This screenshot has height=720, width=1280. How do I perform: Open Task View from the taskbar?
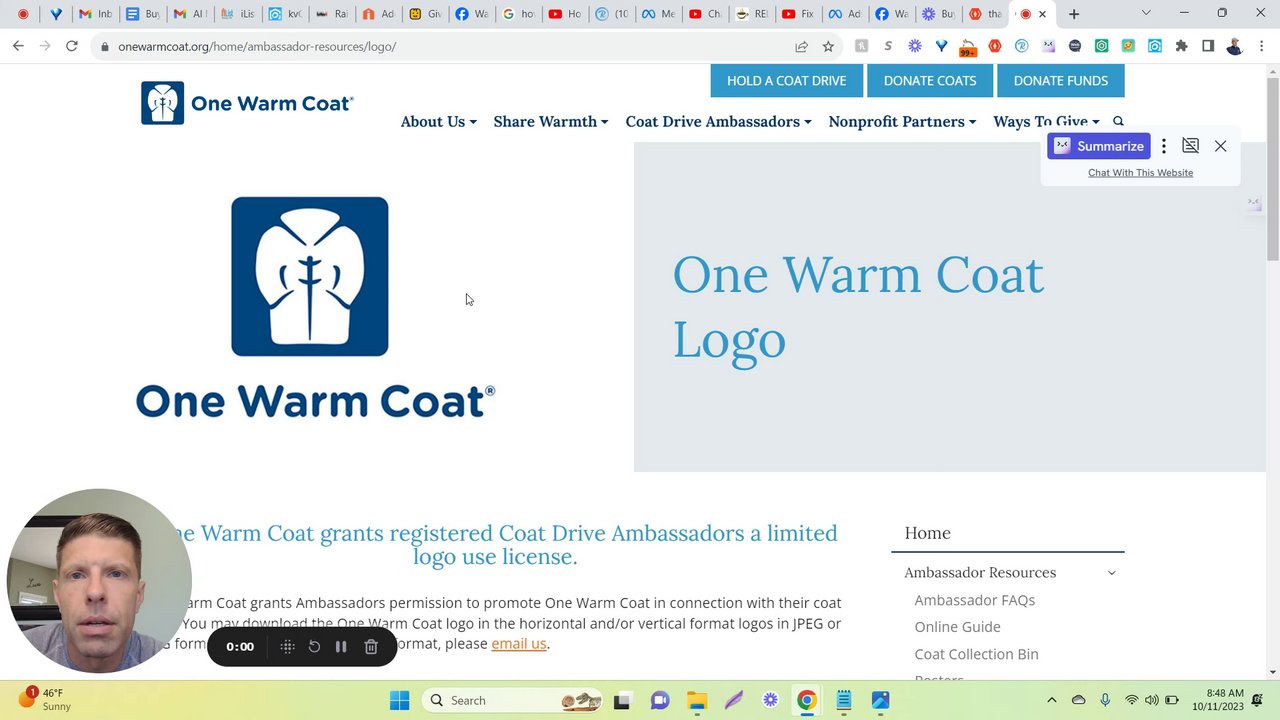[622, 700]
